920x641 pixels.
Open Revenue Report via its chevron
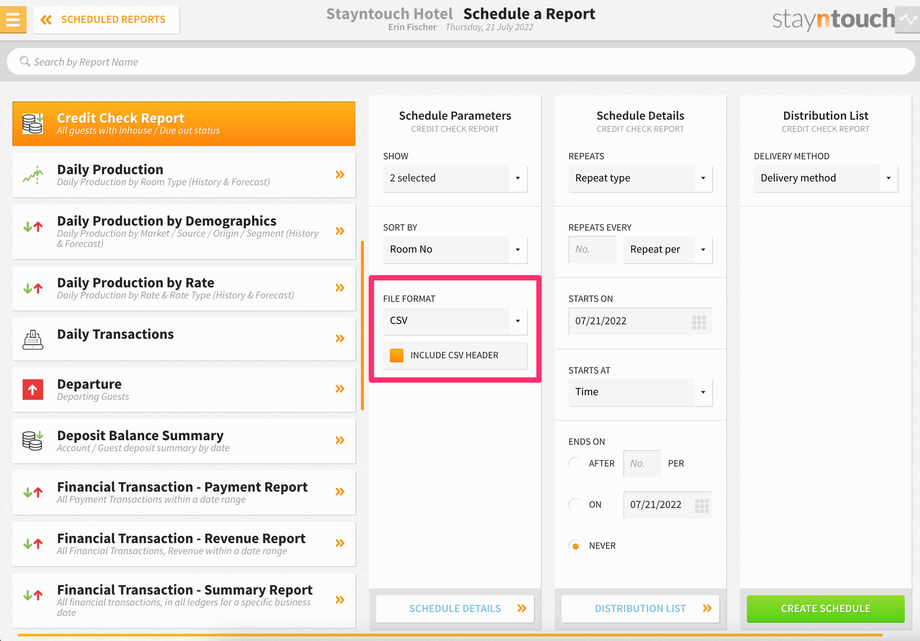tap(340, 543)
